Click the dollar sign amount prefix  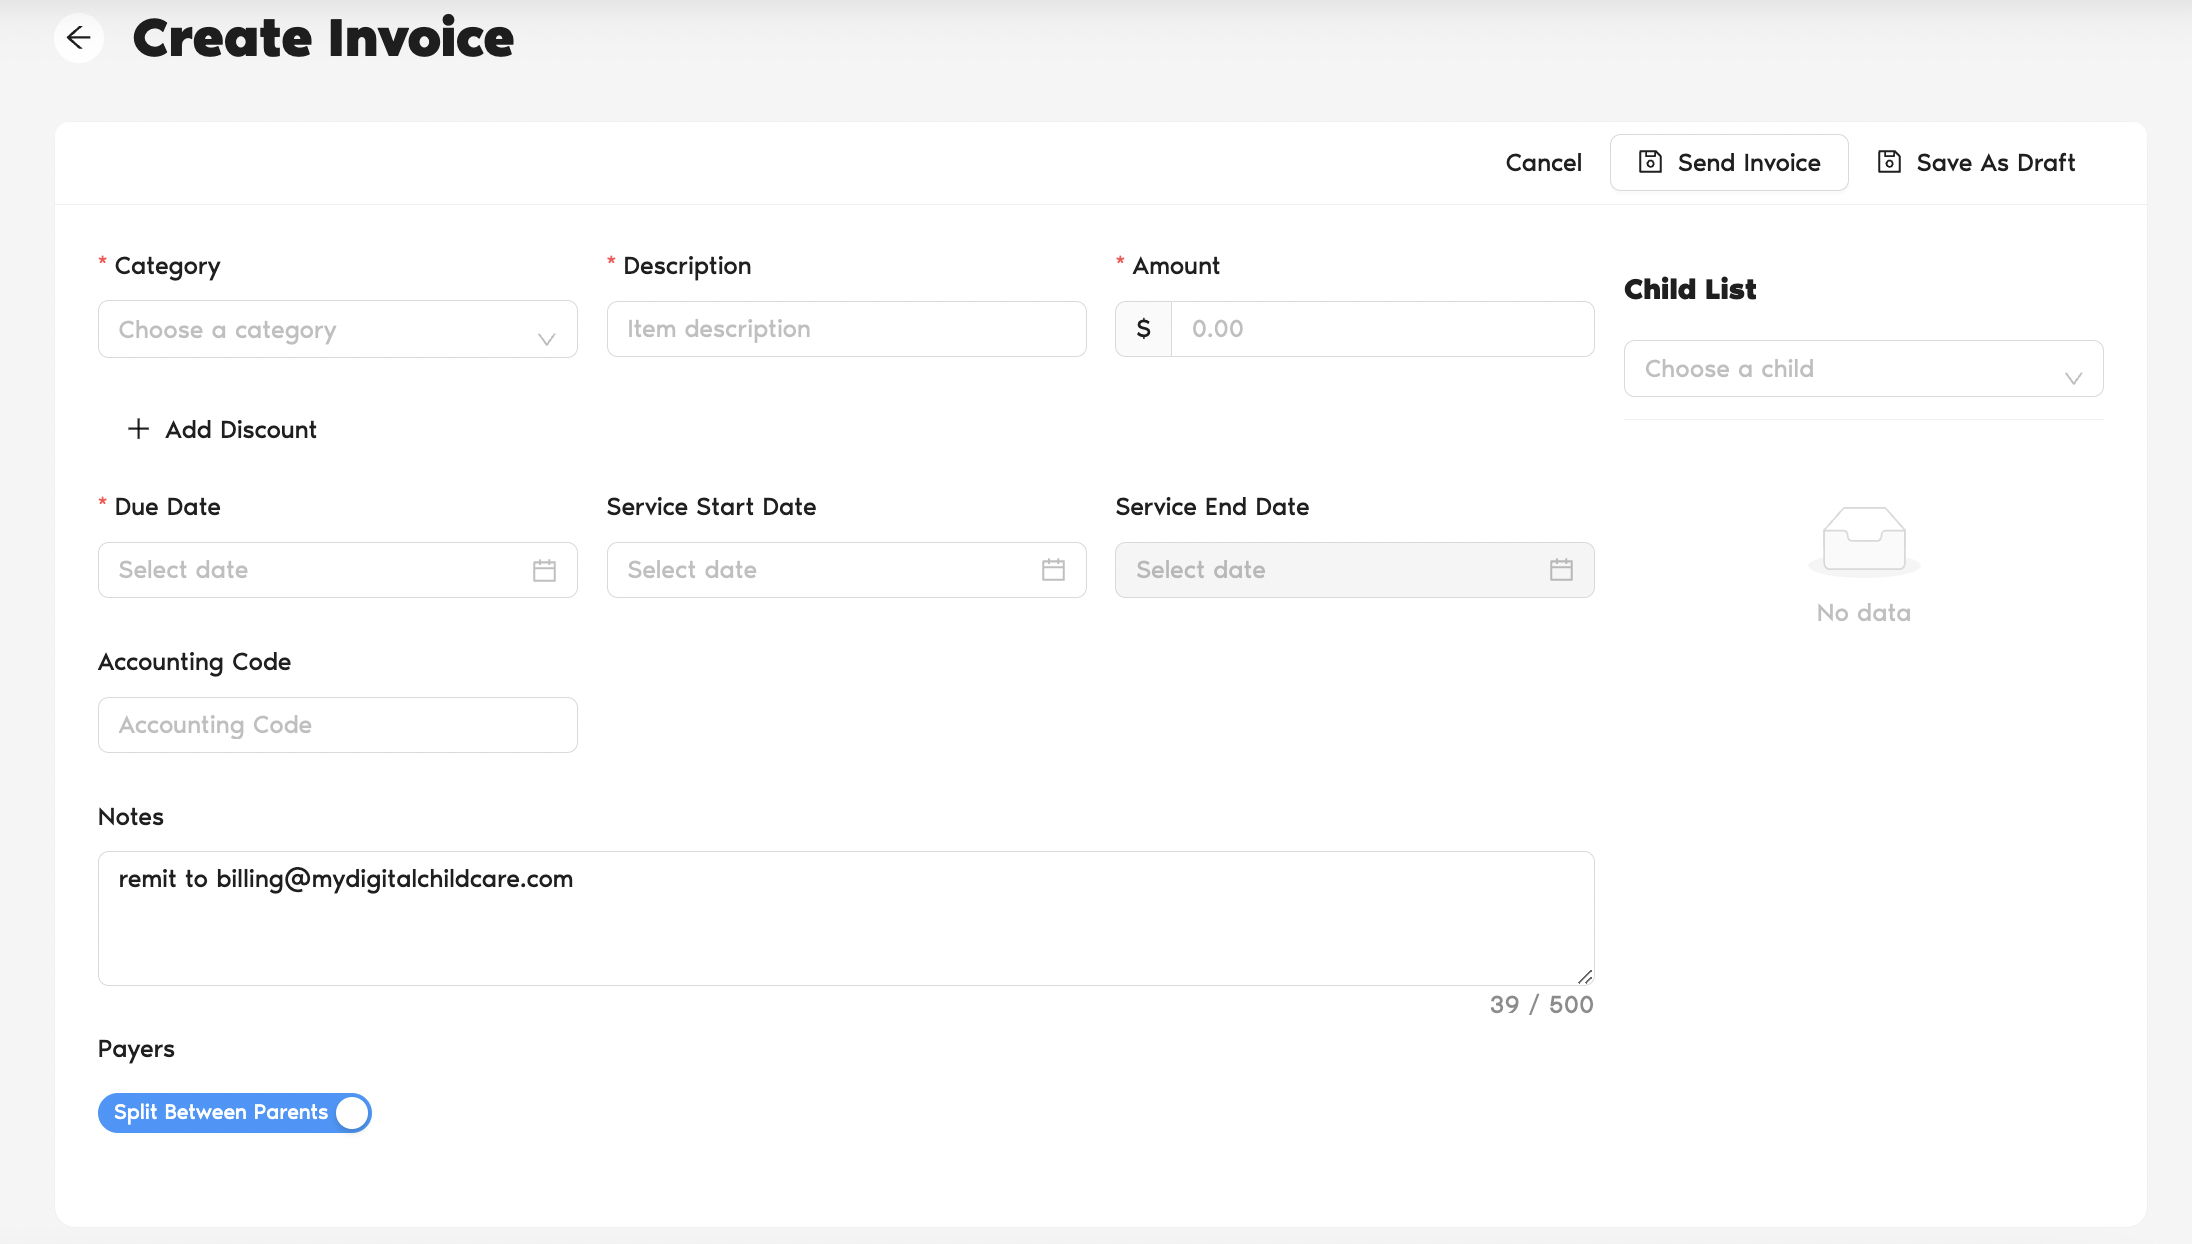pyautogui.click(x=1143, y=329)
